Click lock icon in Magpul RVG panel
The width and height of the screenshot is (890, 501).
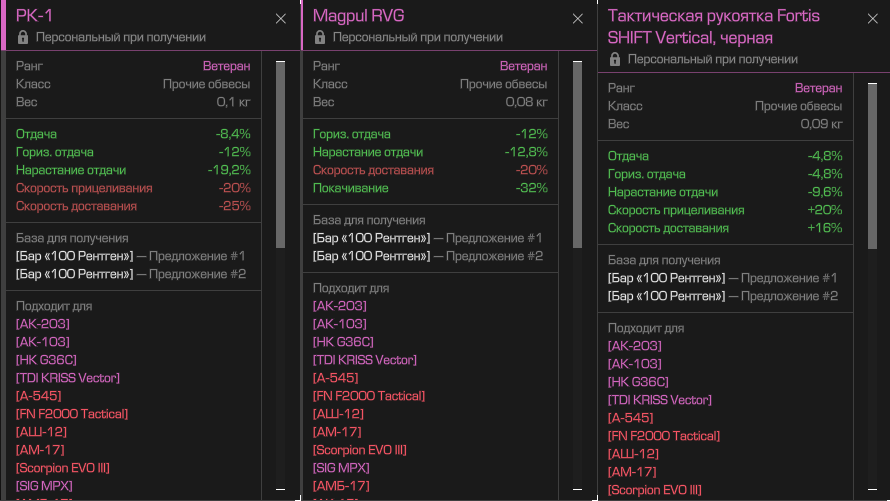click(319, 37)
